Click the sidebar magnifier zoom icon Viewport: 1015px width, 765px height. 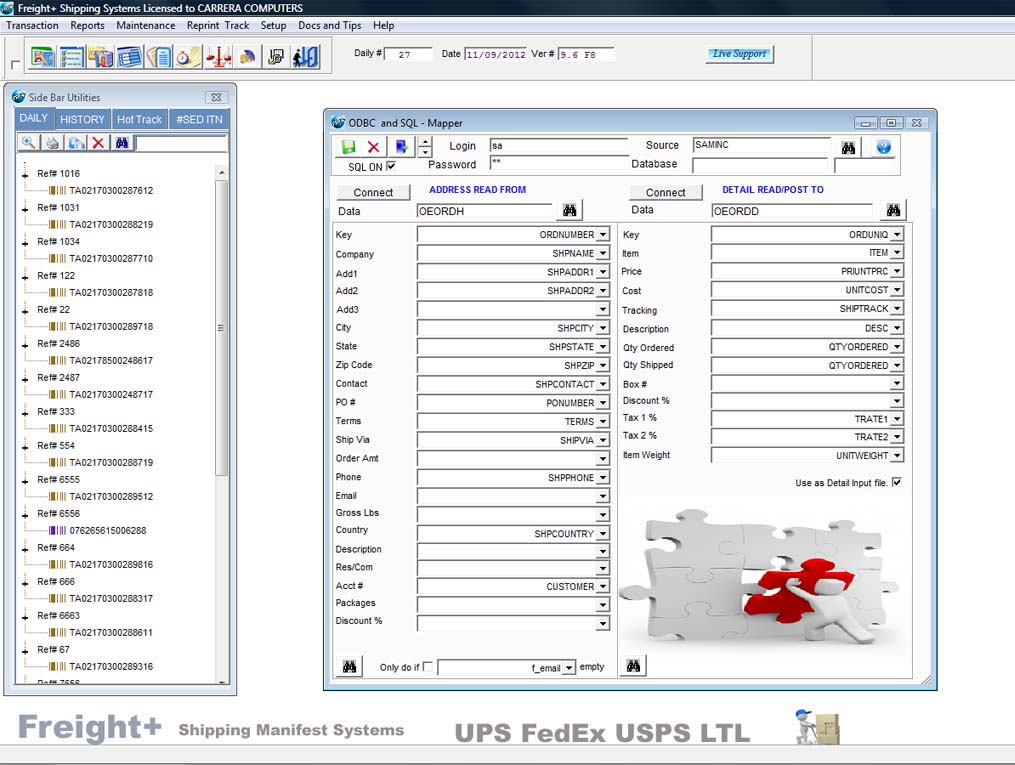coord(28,142)
